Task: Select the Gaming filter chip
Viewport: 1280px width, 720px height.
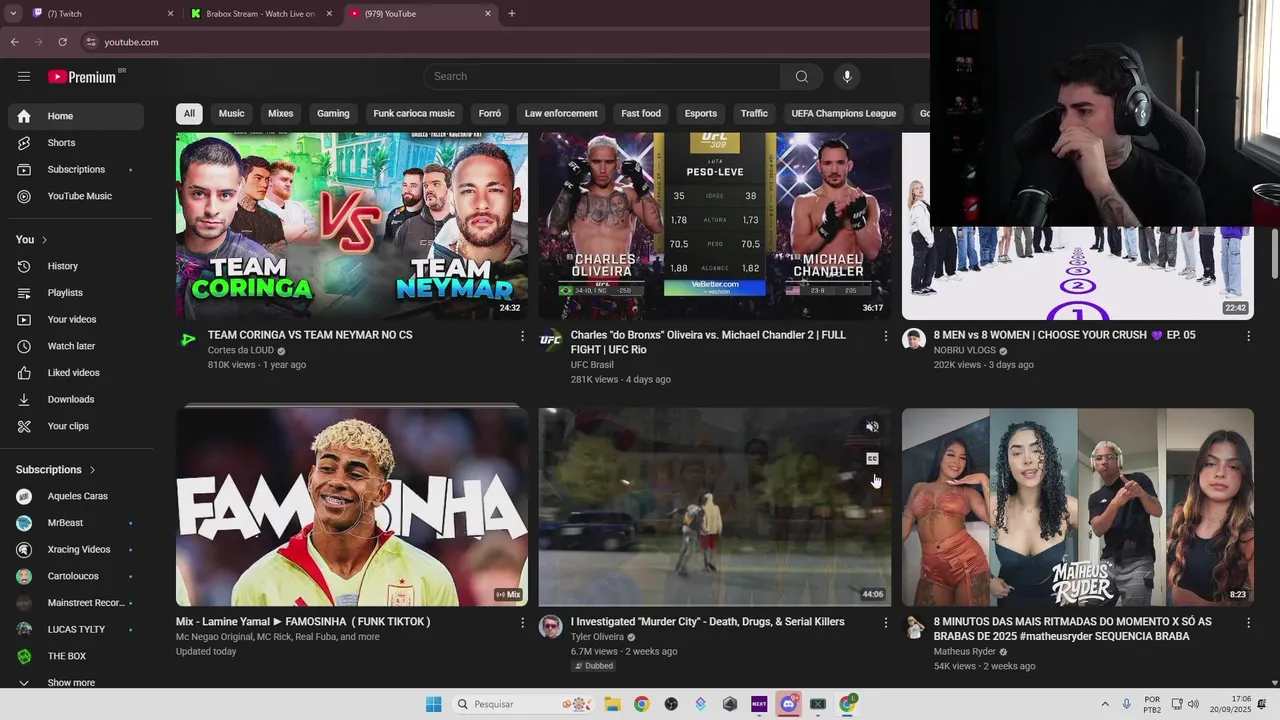Action: (333, 114)
